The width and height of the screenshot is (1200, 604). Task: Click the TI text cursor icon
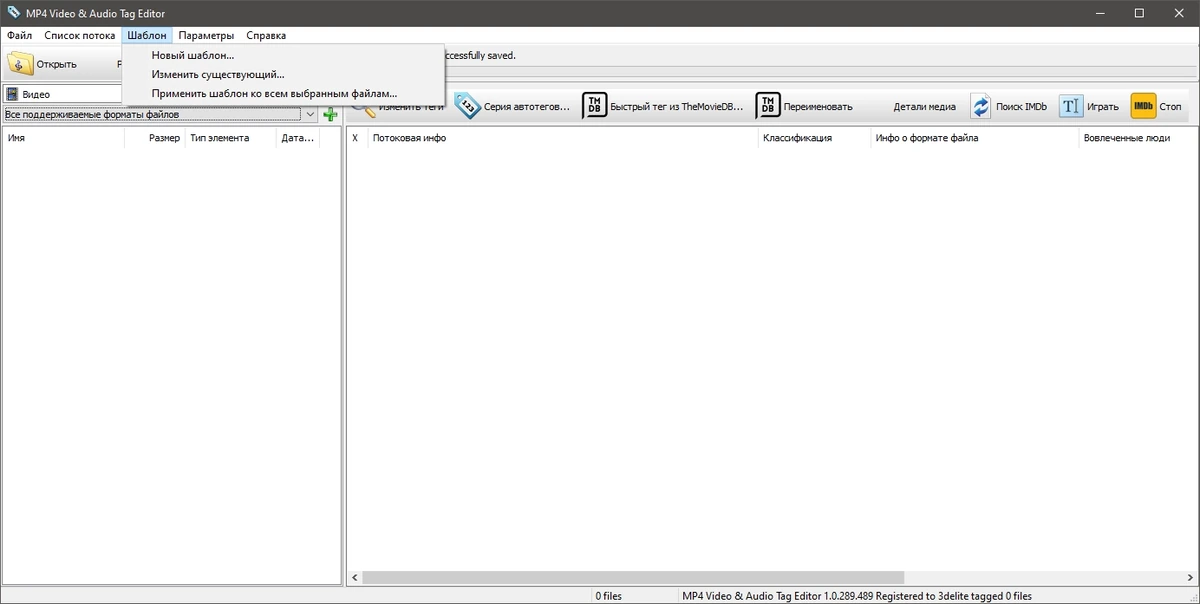pos(1071,106)
